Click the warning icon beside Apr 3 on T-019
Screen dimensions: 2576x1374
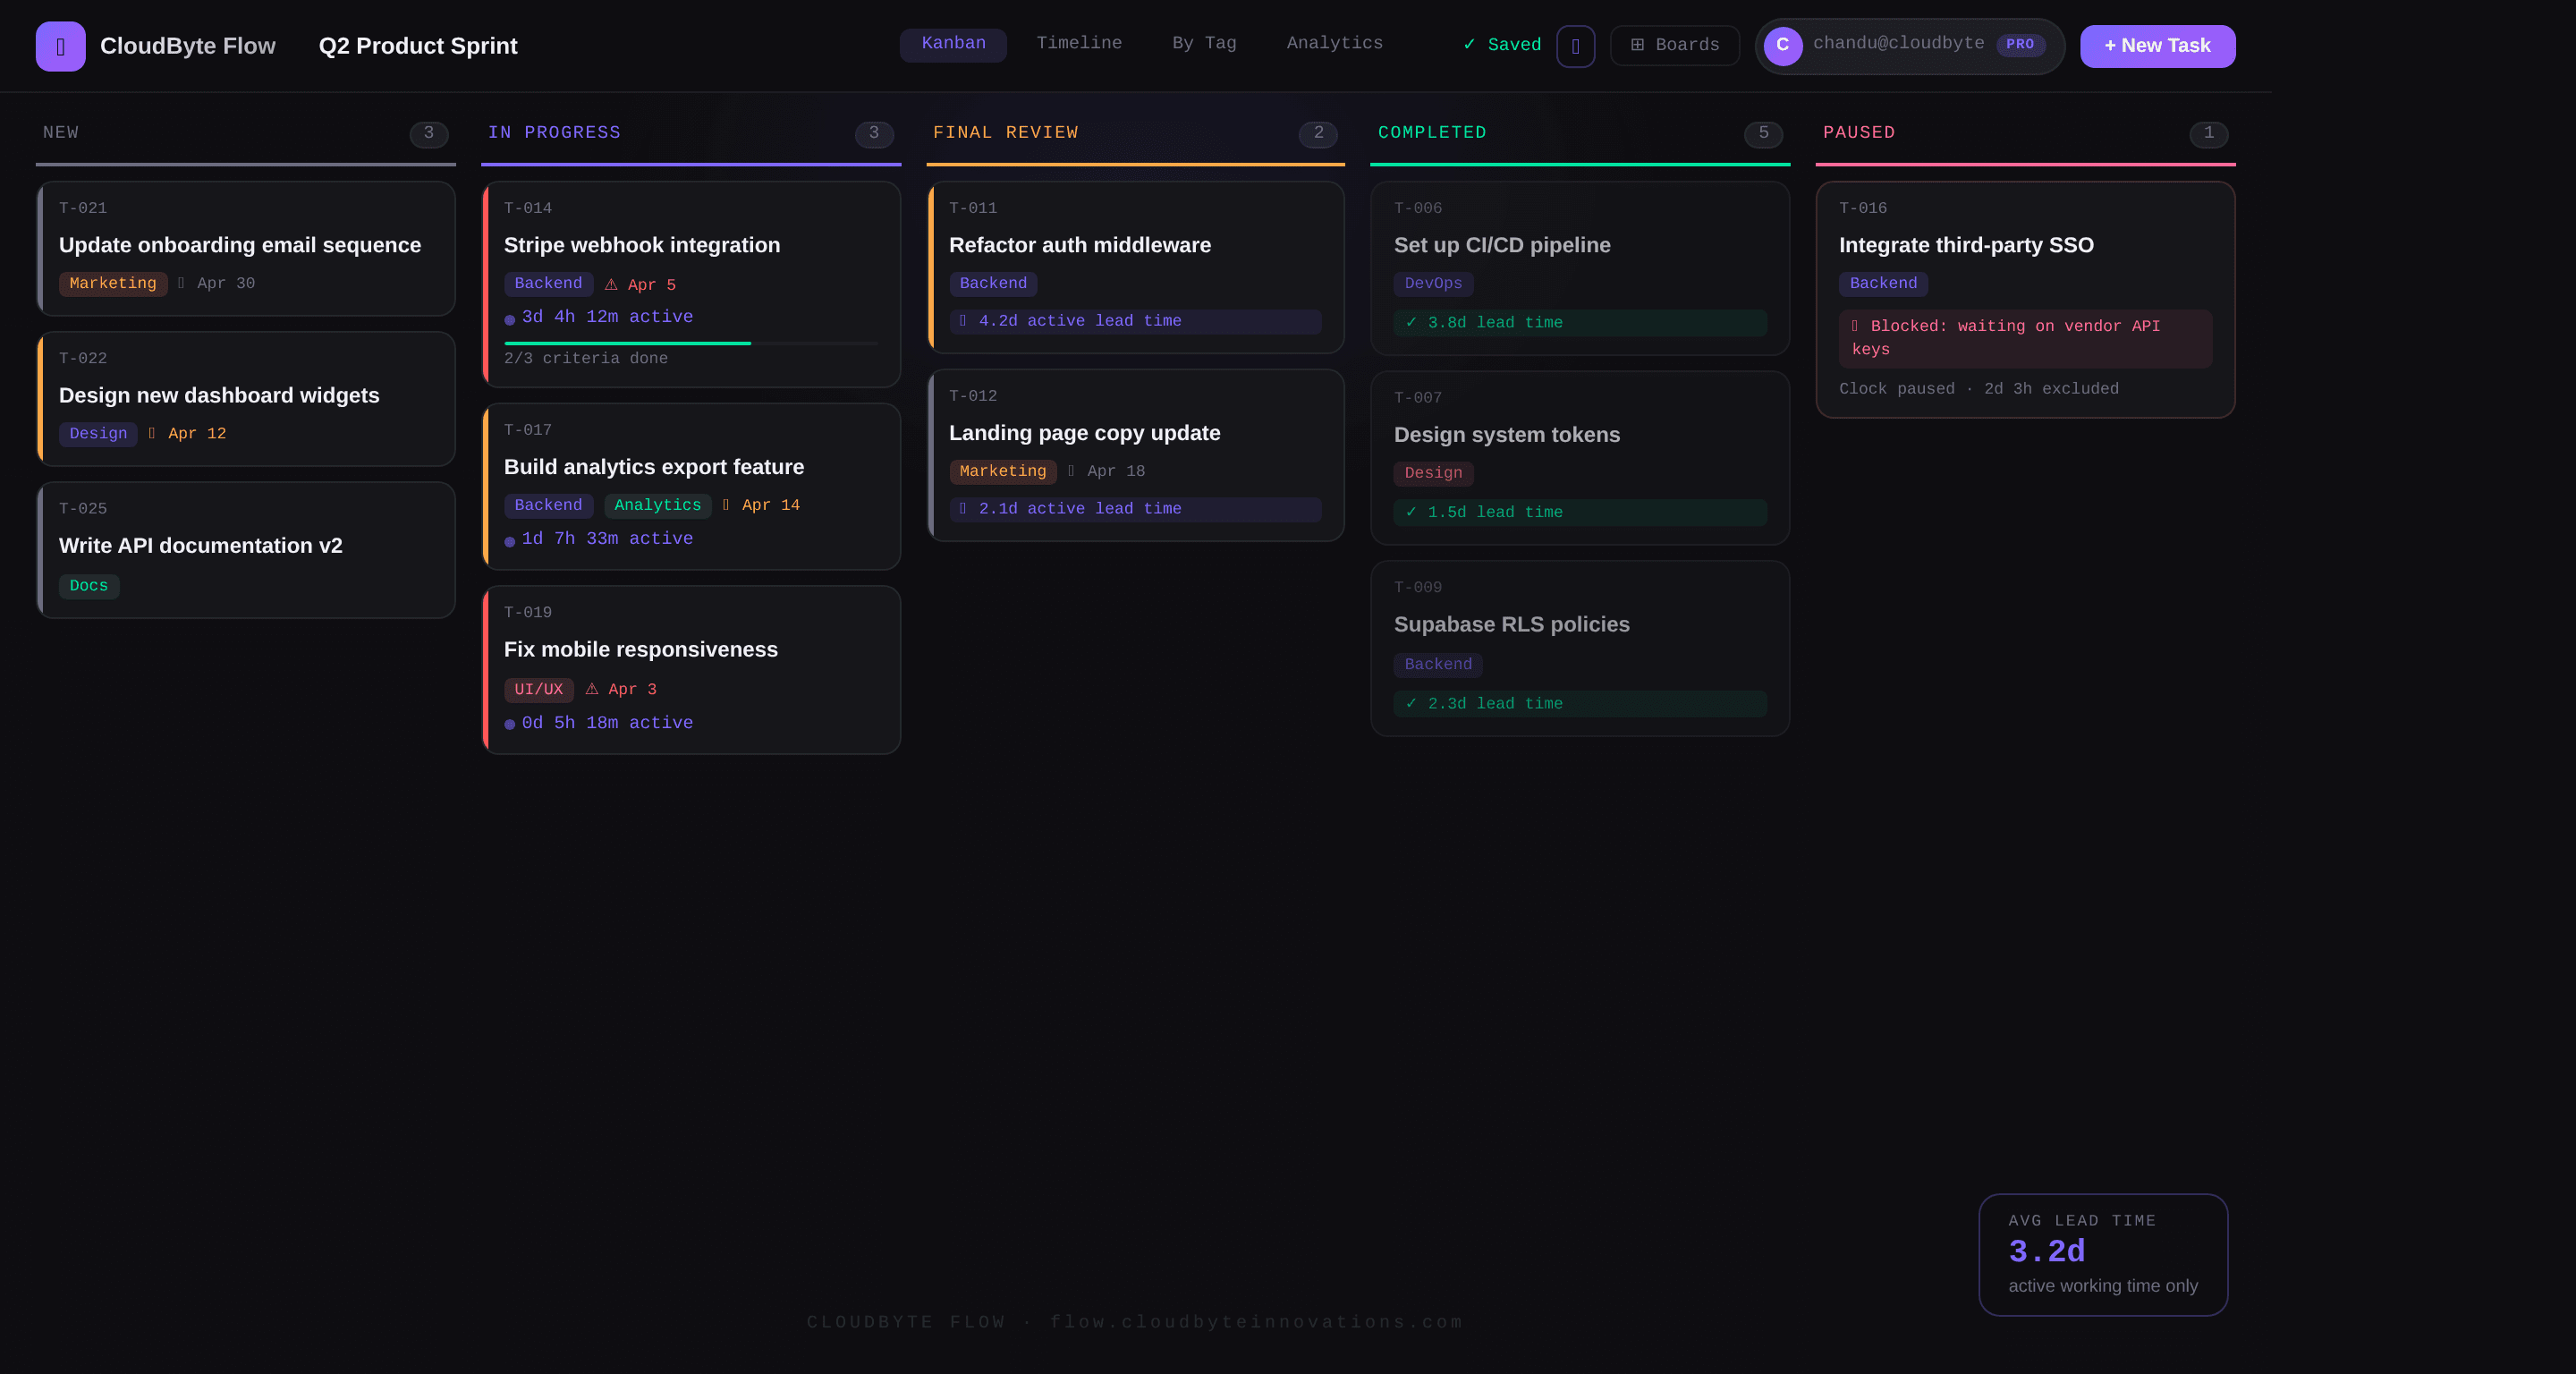(590, 689)
